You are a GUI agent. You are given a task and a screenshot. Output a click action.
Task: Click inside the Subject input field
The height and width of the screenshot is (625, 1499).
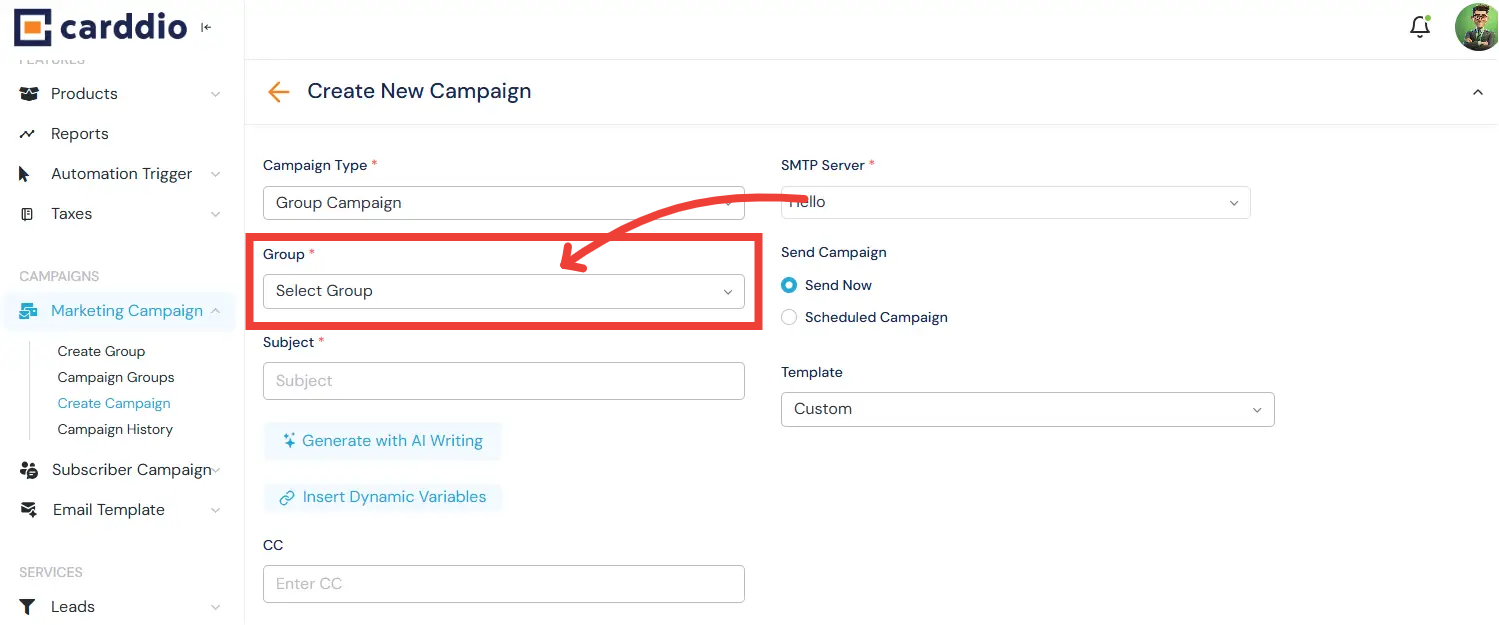[x=503, y=381]
